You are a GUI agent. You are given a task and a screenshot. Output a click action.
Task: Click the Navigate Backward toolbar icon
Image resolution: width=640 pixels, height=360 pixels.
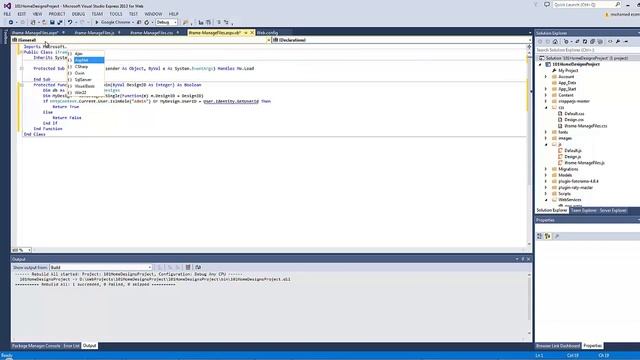[11, 22]
